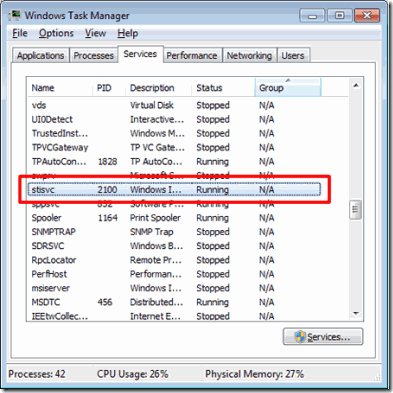Click the scrollbar up arrow
This screenshot has width=393, height=393.
pos(356,86)
